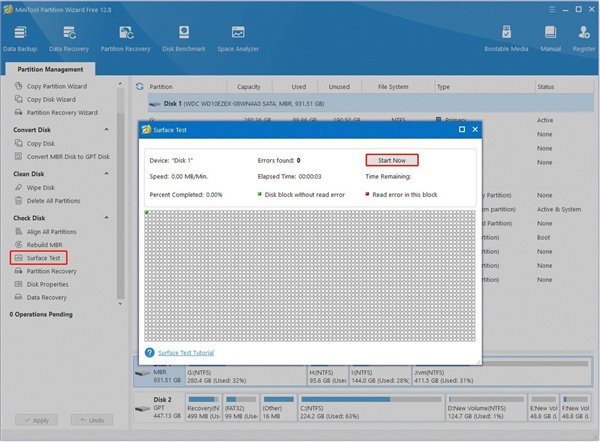Sort by Used column header

click(299, 87)
